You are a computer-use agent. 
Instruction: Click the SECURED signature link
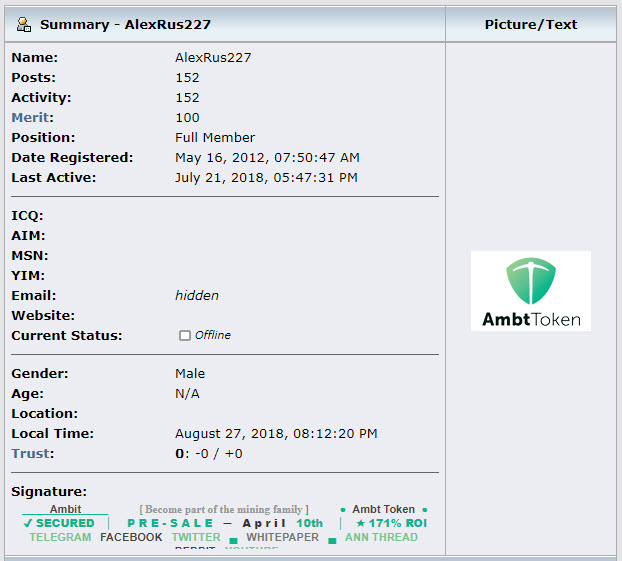pyautogui.click(x=59, y=523)
